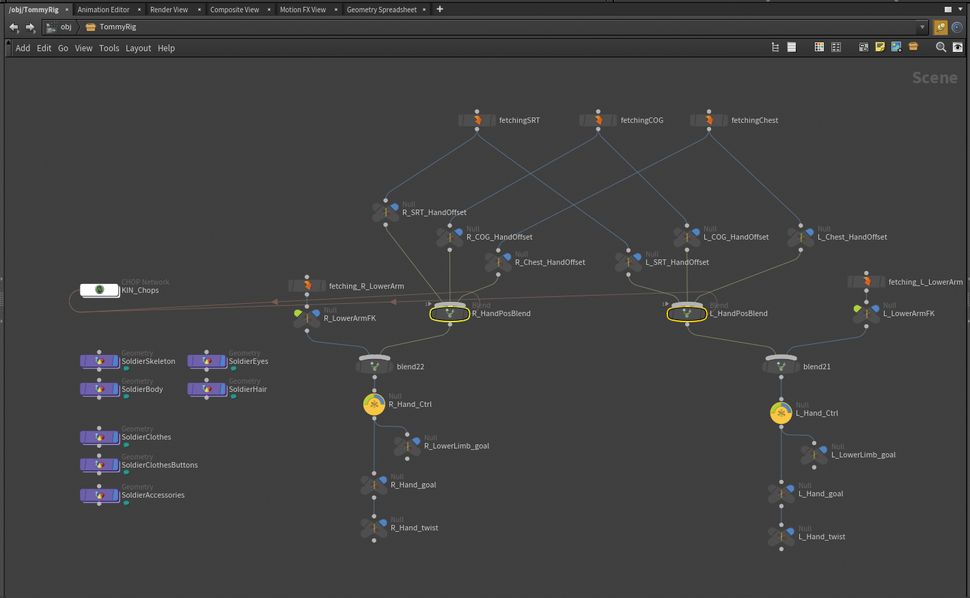The width and height of the screenshot is (970, 598).
Task: Click the yellow sticky note toolbar icon
Action: tap(880, 46)
